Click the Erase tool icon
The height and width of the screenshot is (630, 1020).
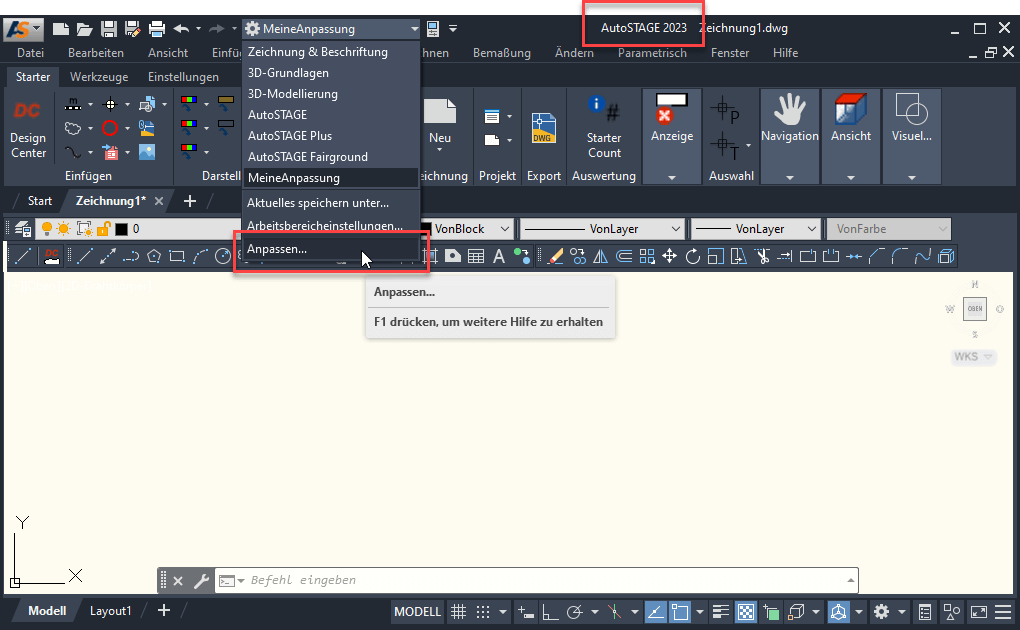(555, 256)
